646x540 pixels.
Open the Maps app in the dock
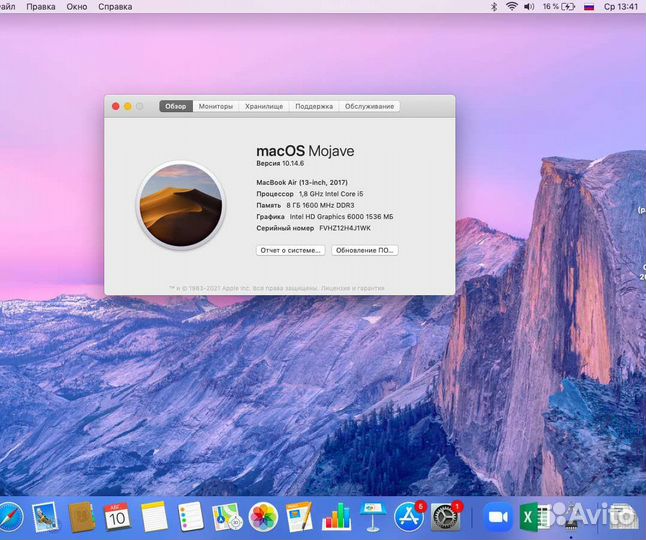[x=227, y=517]
